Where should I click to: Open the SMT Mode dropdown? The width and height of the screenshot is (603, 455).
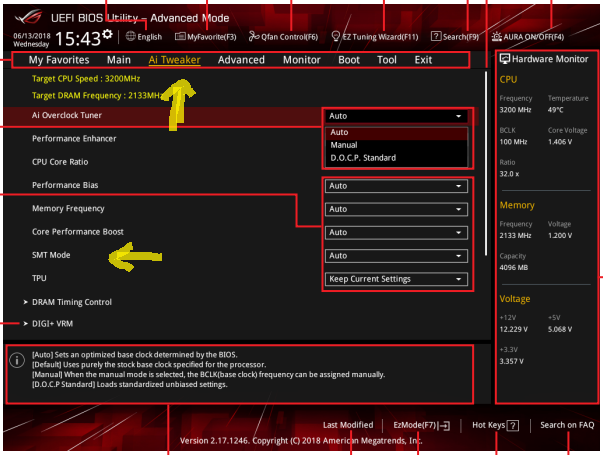(x=396, y=256)
